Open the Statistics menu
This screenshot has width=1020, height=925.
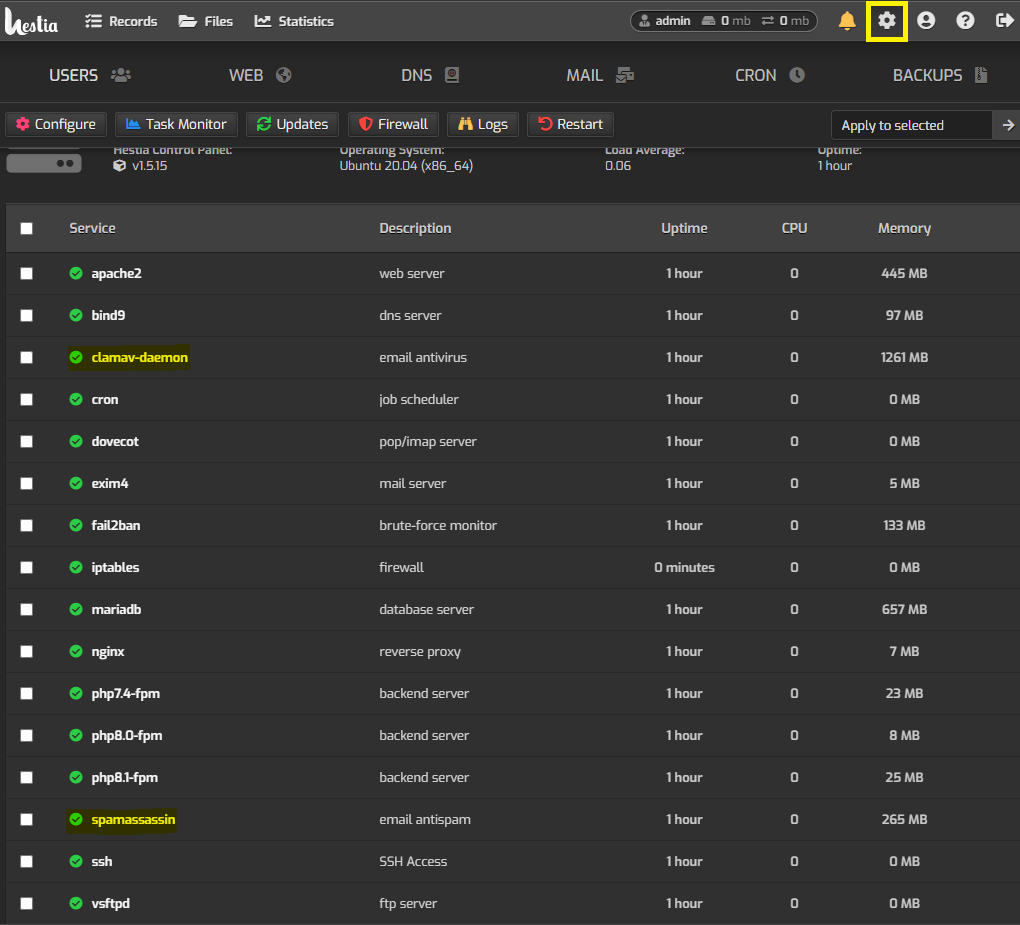(x=294, y=21)
